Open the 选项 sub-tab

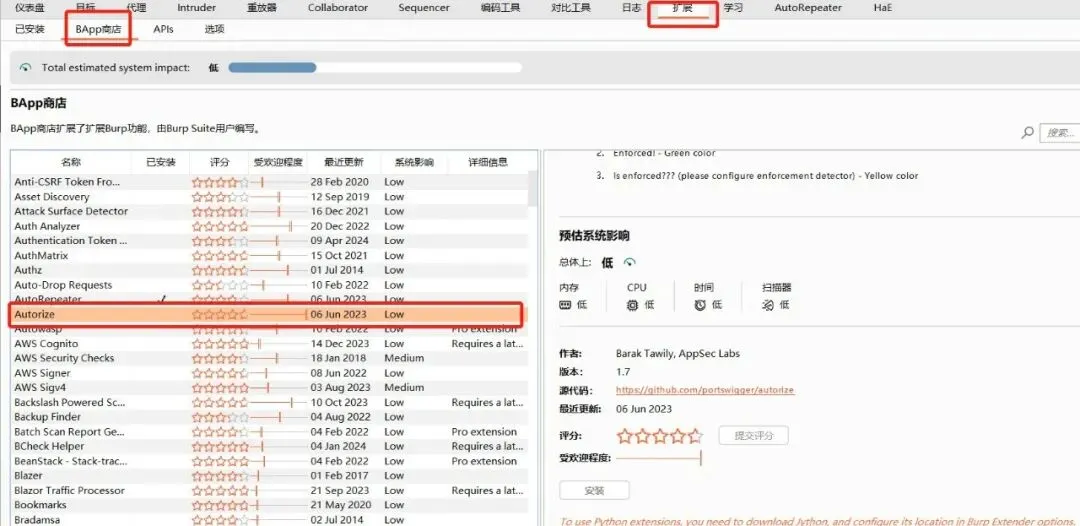214,30
